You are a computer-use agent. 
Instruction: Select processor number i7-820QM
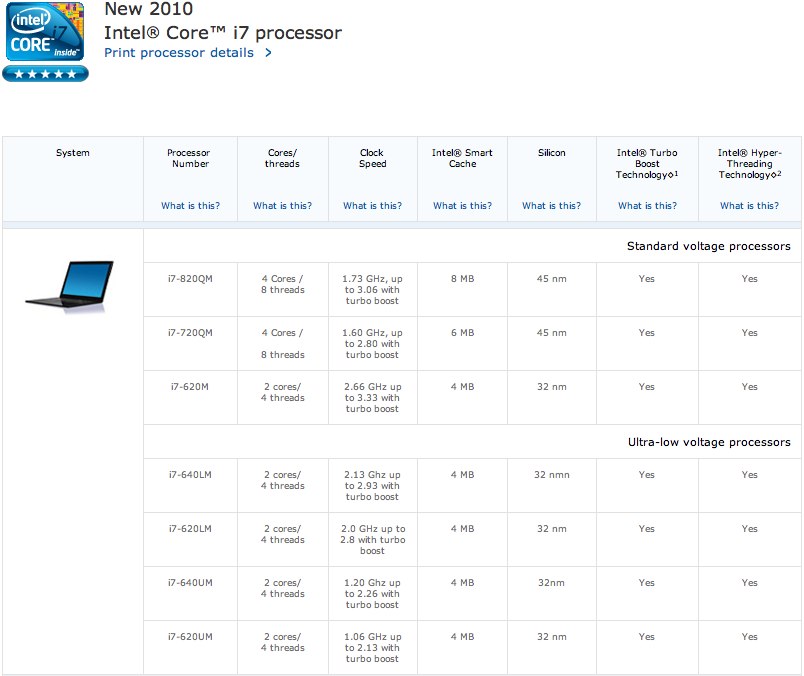coord(190,279)
